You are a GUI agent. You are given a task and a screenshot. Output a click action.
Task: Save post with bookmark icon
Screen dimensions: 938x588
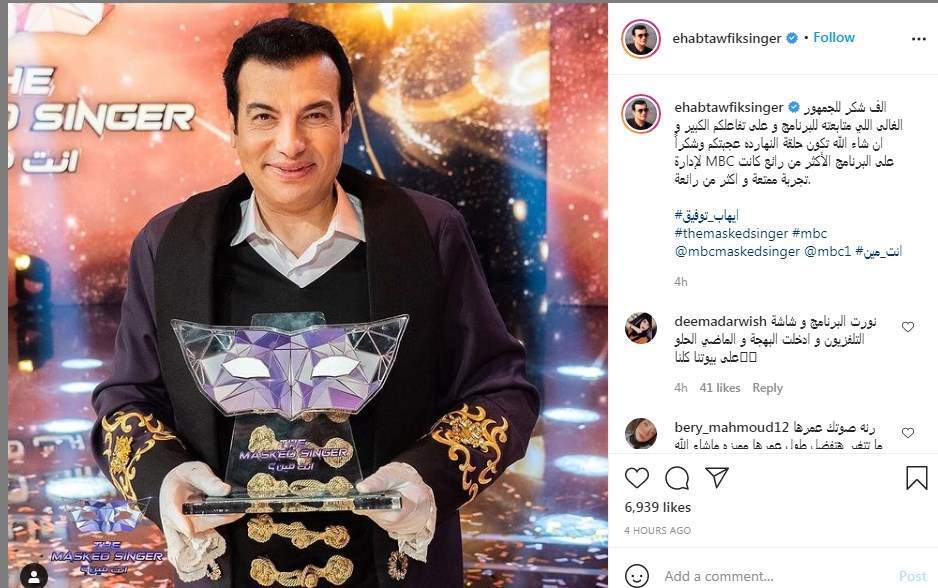coord(916,478)
